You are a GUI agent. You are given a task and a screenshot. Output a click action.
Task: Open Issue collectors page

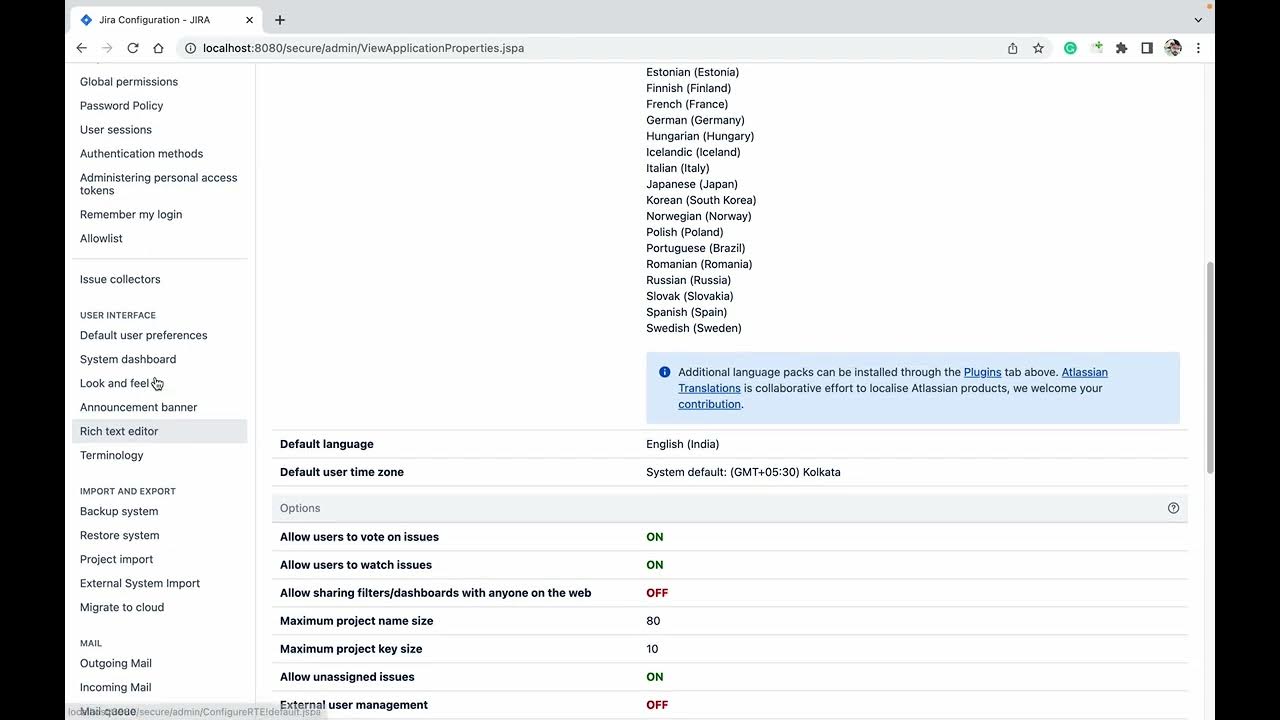[x=120, y=280]
